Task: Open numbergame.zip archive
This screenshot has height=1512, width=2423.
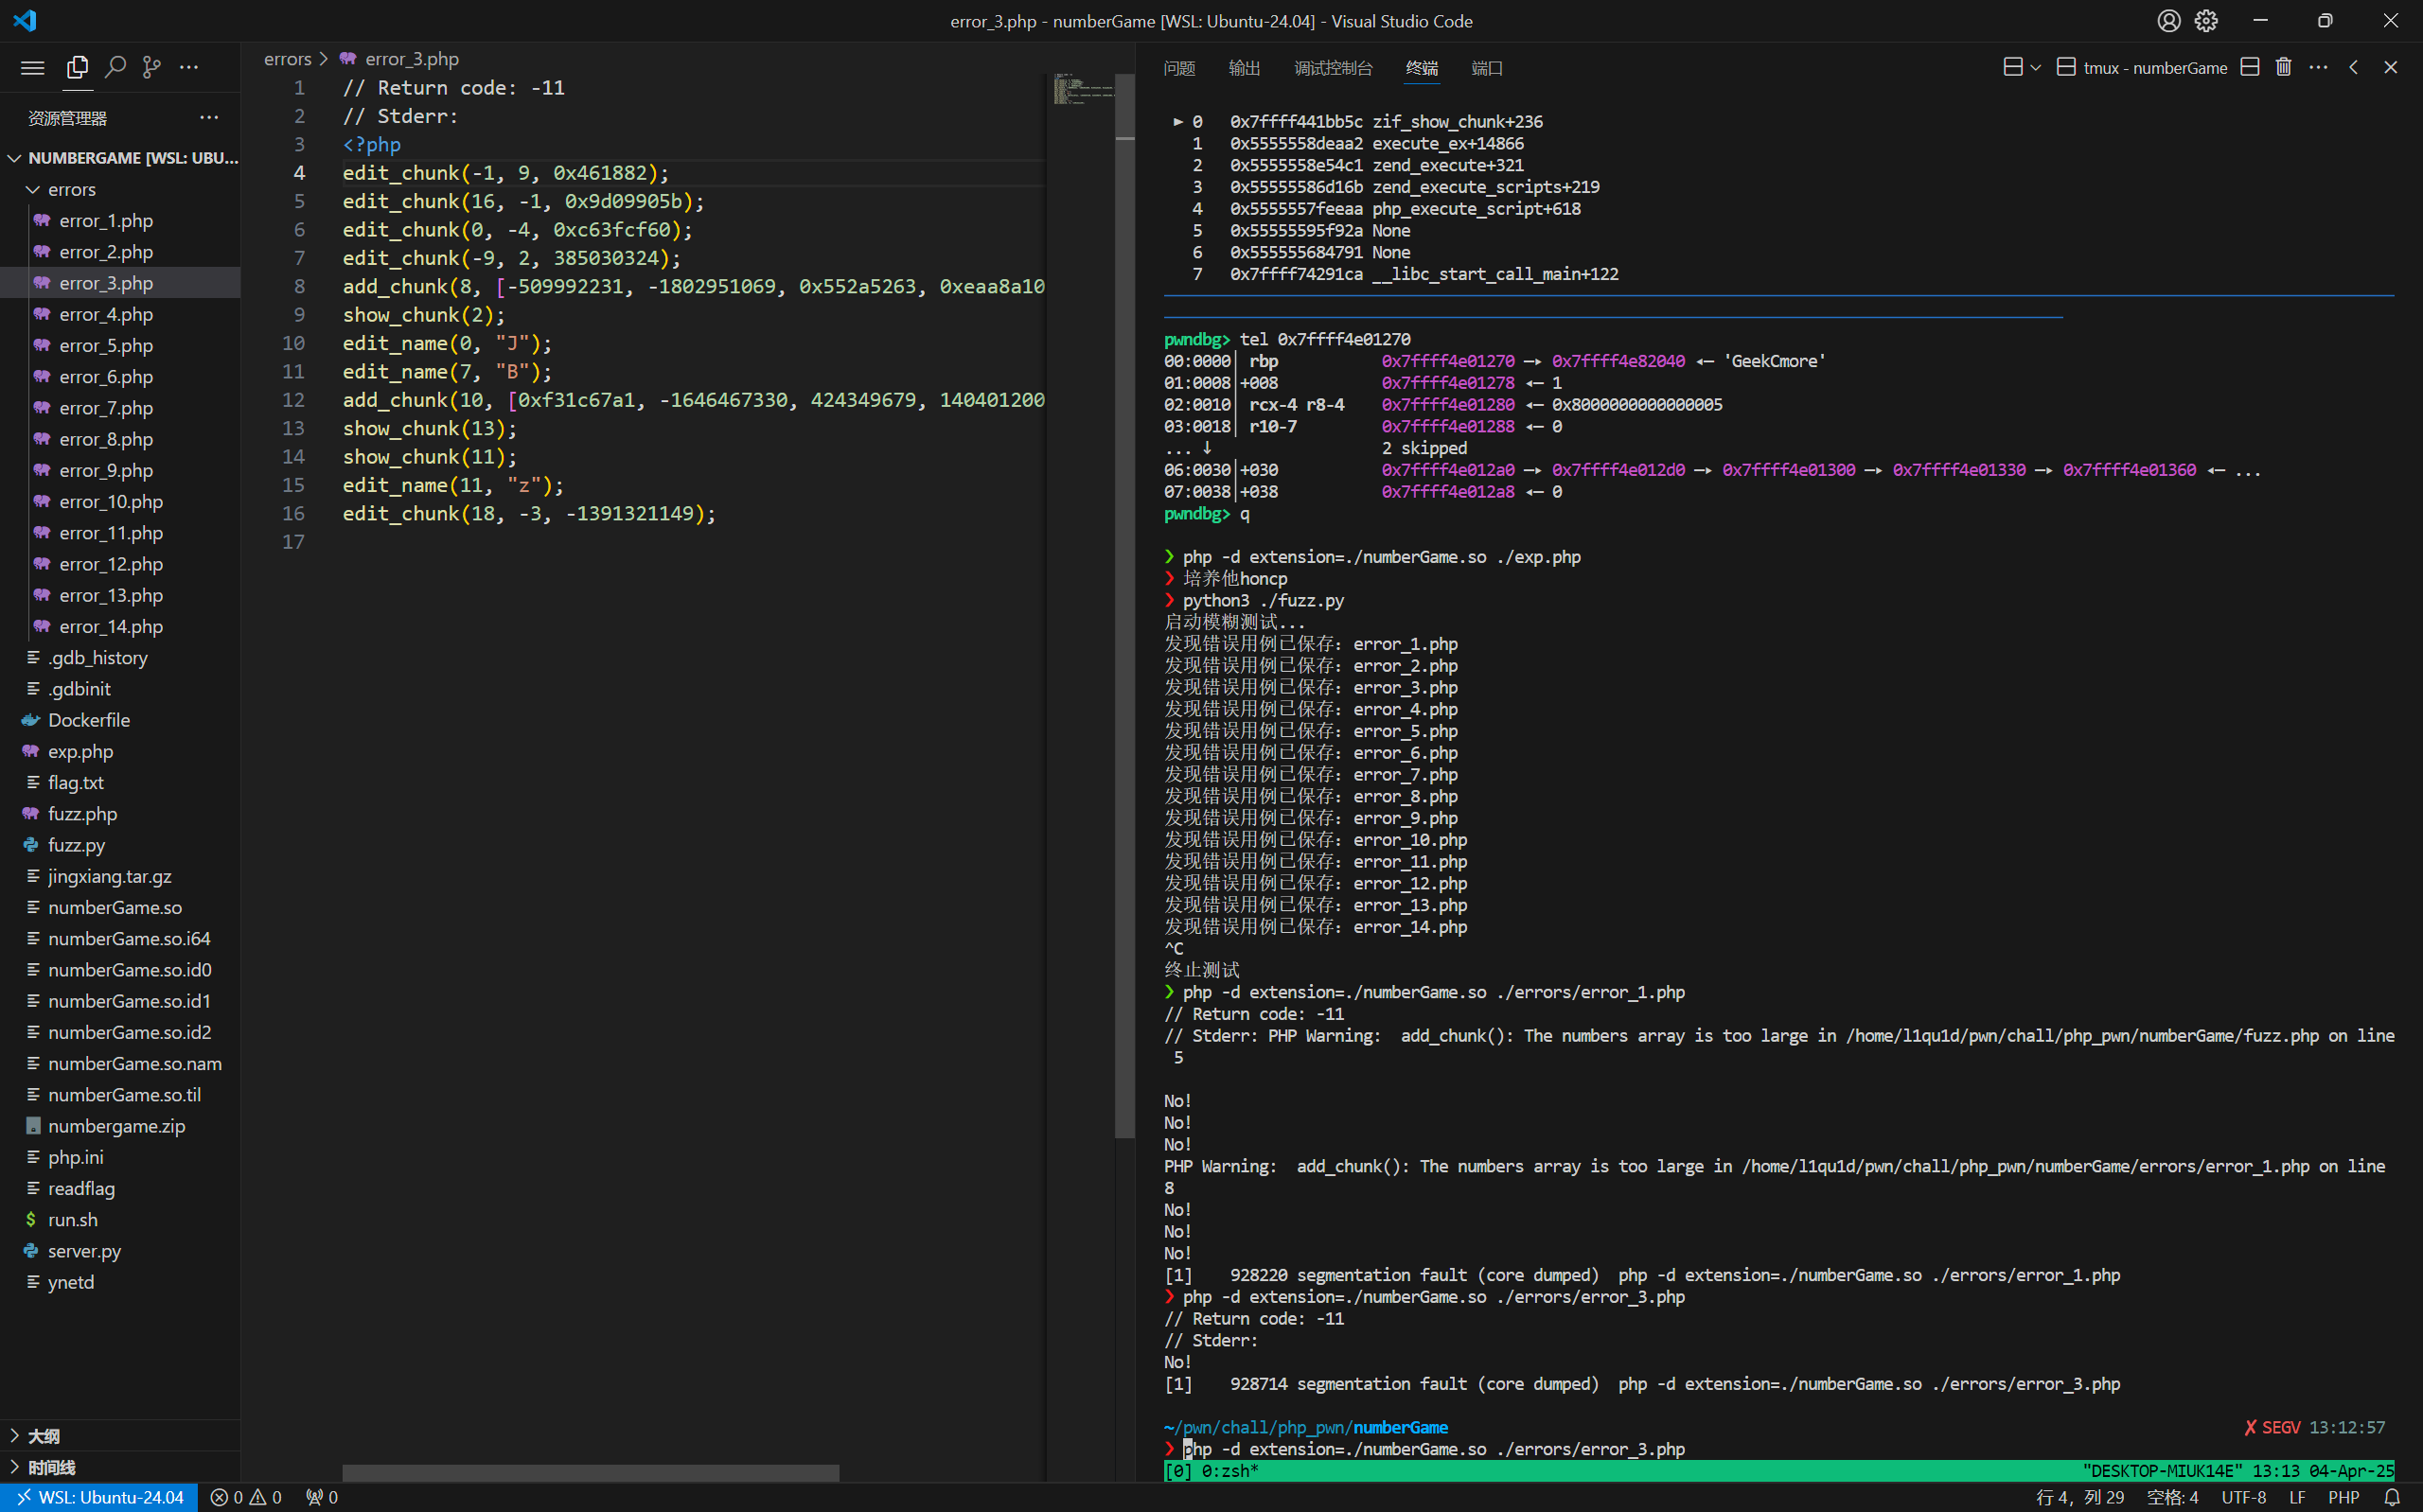Action: pos(120,1126)
